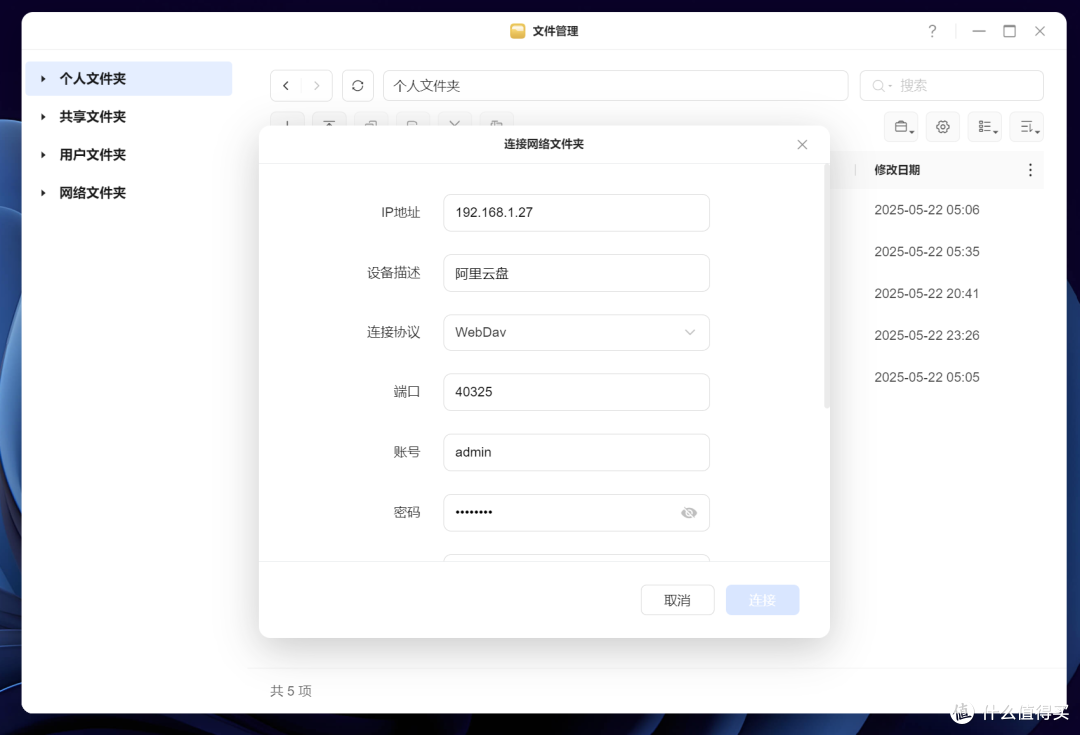Expand the 用户文件夹 tree node

(43, 154)
